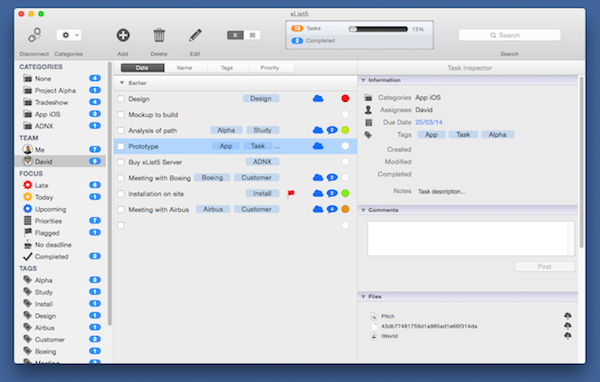Click the red flag on Installation on site
Screen dimensions: 600x382
[x=291, y=194]
